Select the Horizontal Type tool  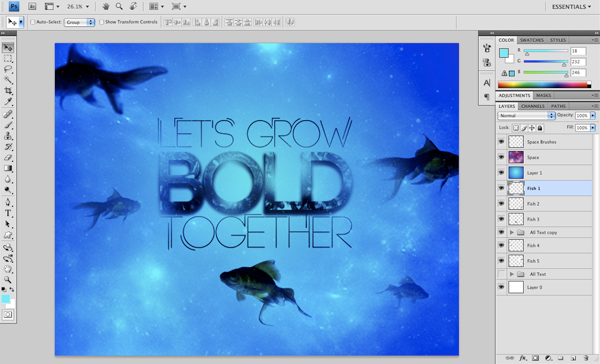coord(8,213)
